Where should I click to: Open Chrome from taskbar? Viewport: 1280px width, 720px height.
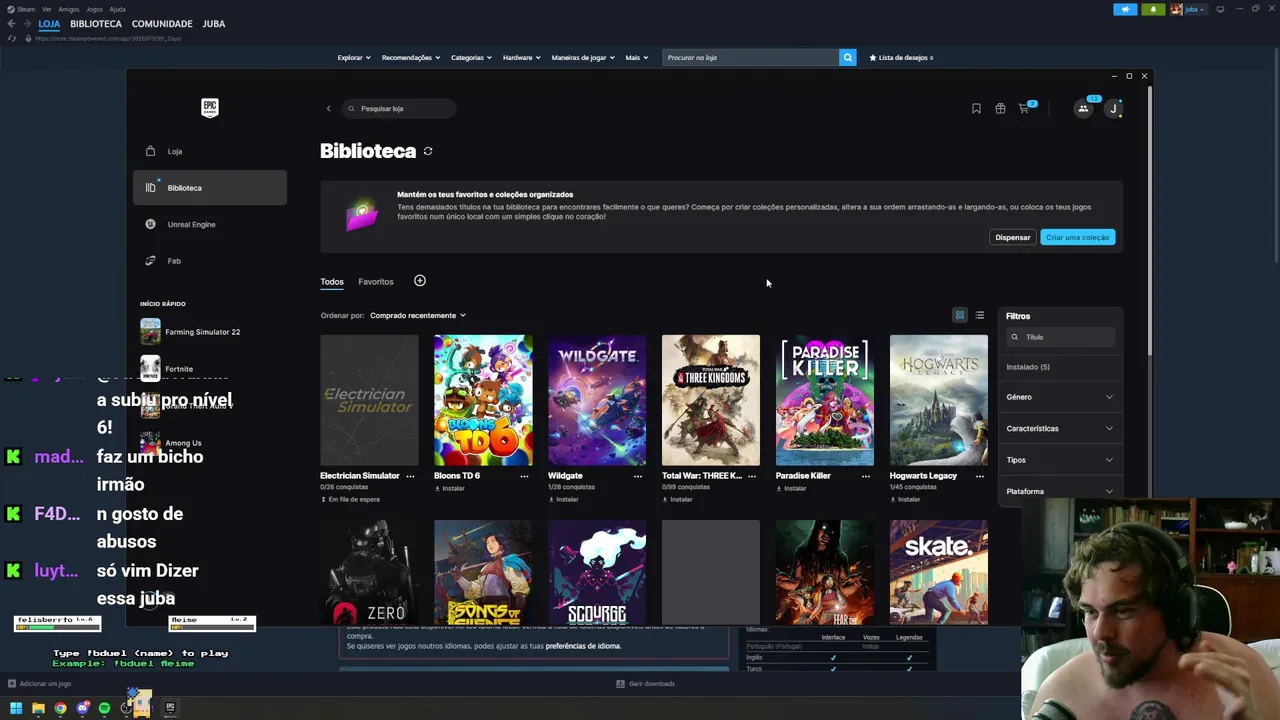(x=60, y=708)
